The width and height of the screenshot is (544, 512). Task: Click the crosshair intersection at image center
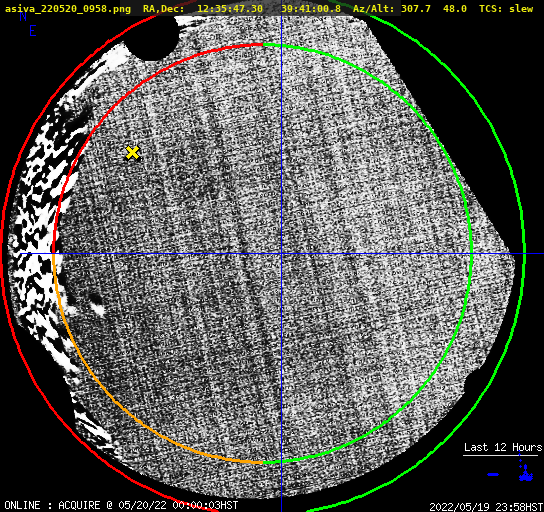[281, 254]
